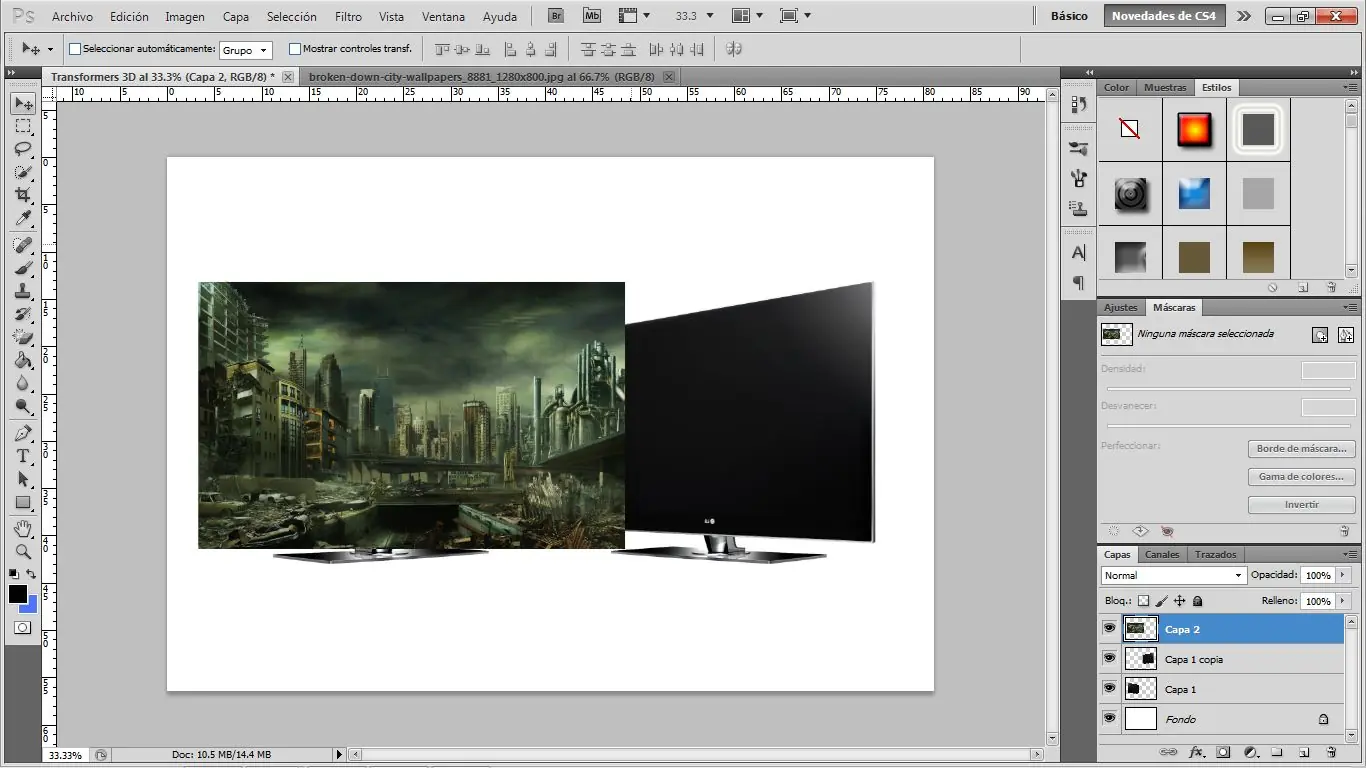Screen dimensions: 1366x768
Task: Expand workspace list chevron
Action: point(1243,16)
